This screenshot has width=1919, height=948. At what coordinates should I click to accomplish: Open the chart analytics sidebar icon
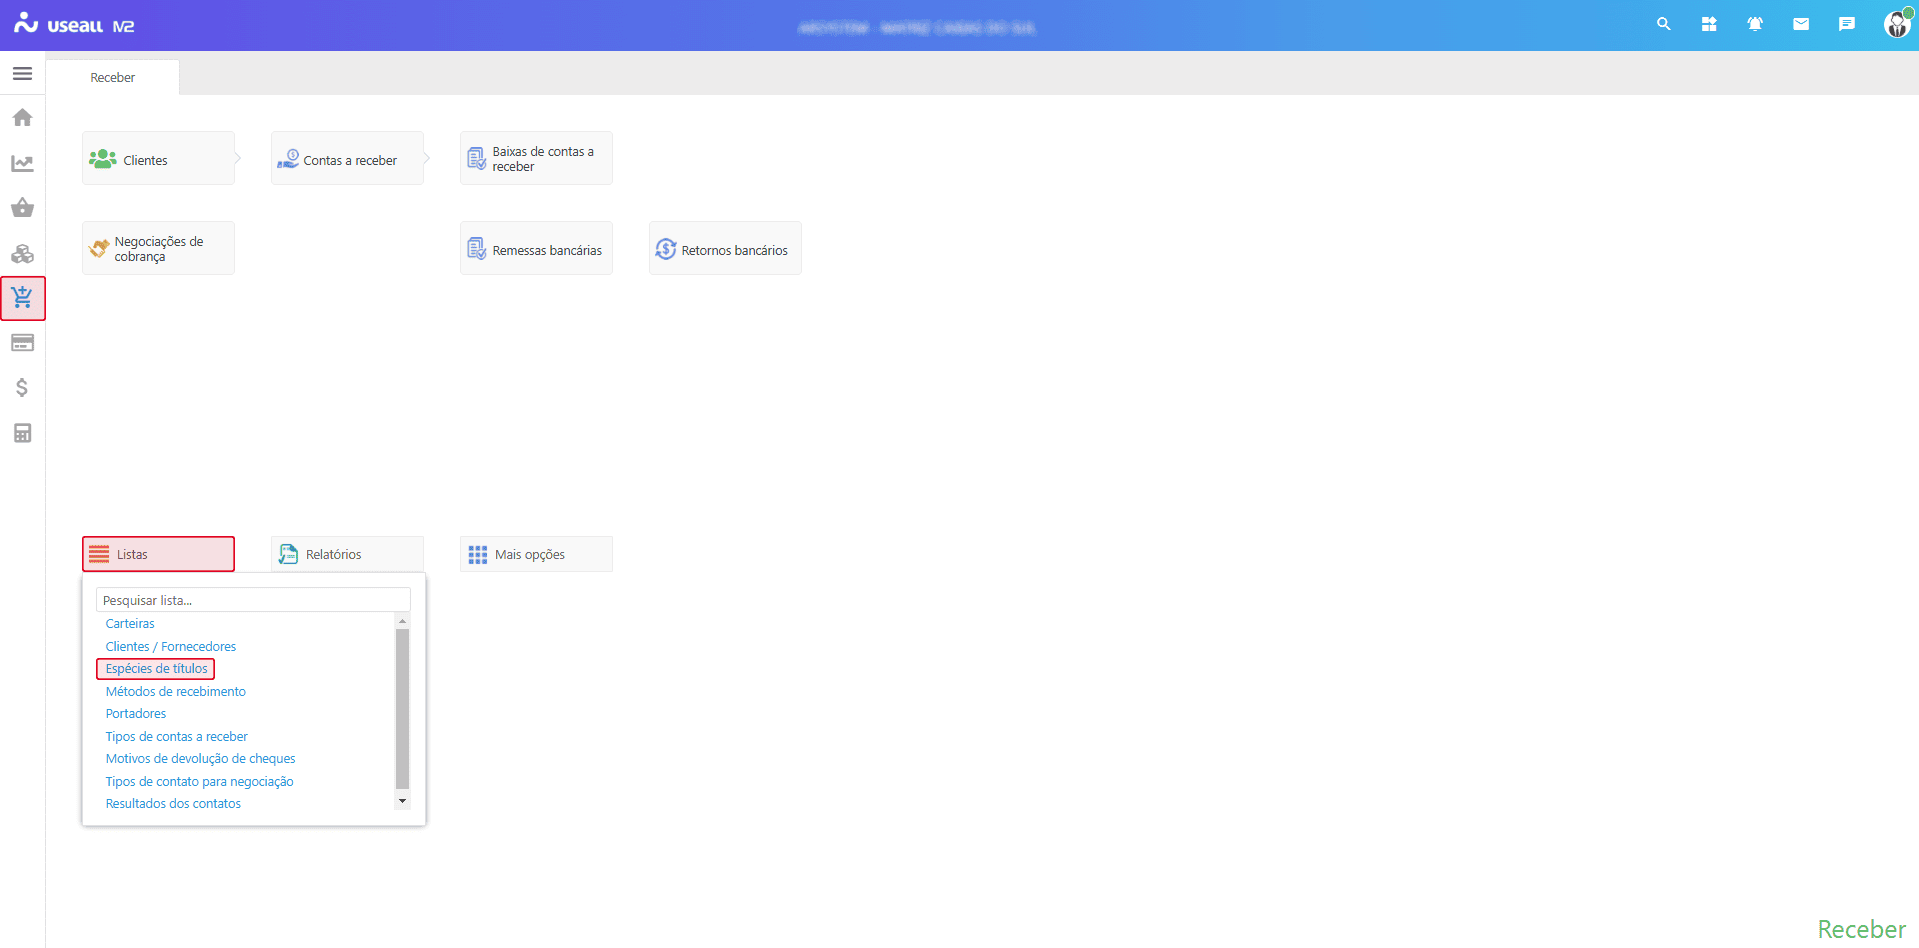point(22,163)
